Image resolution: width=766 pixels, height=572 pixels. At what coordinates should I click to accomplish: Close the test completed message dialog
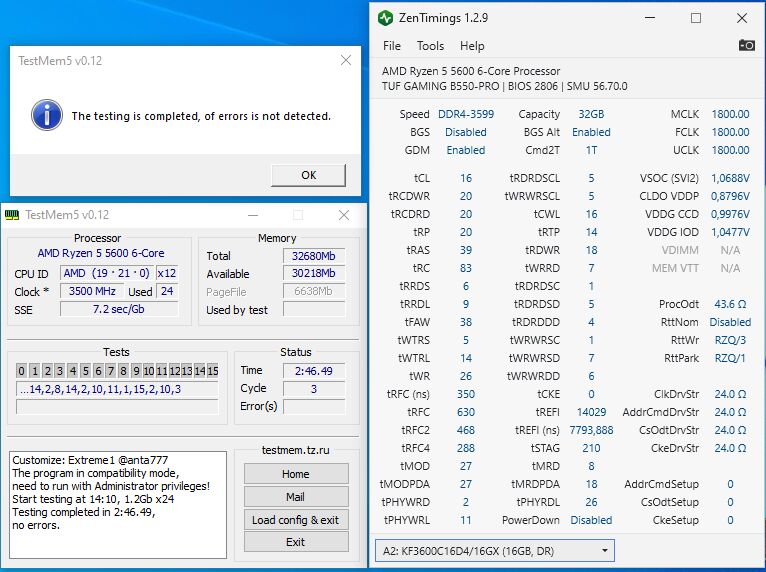point(346,60)
